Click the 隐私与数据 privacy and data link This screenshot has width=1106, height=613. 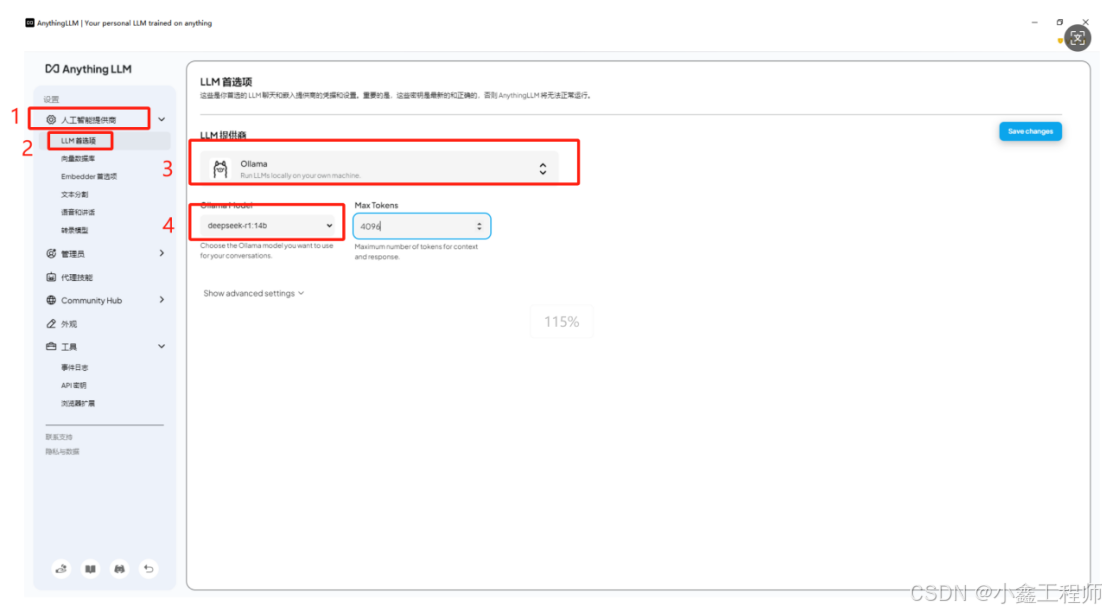62,451
